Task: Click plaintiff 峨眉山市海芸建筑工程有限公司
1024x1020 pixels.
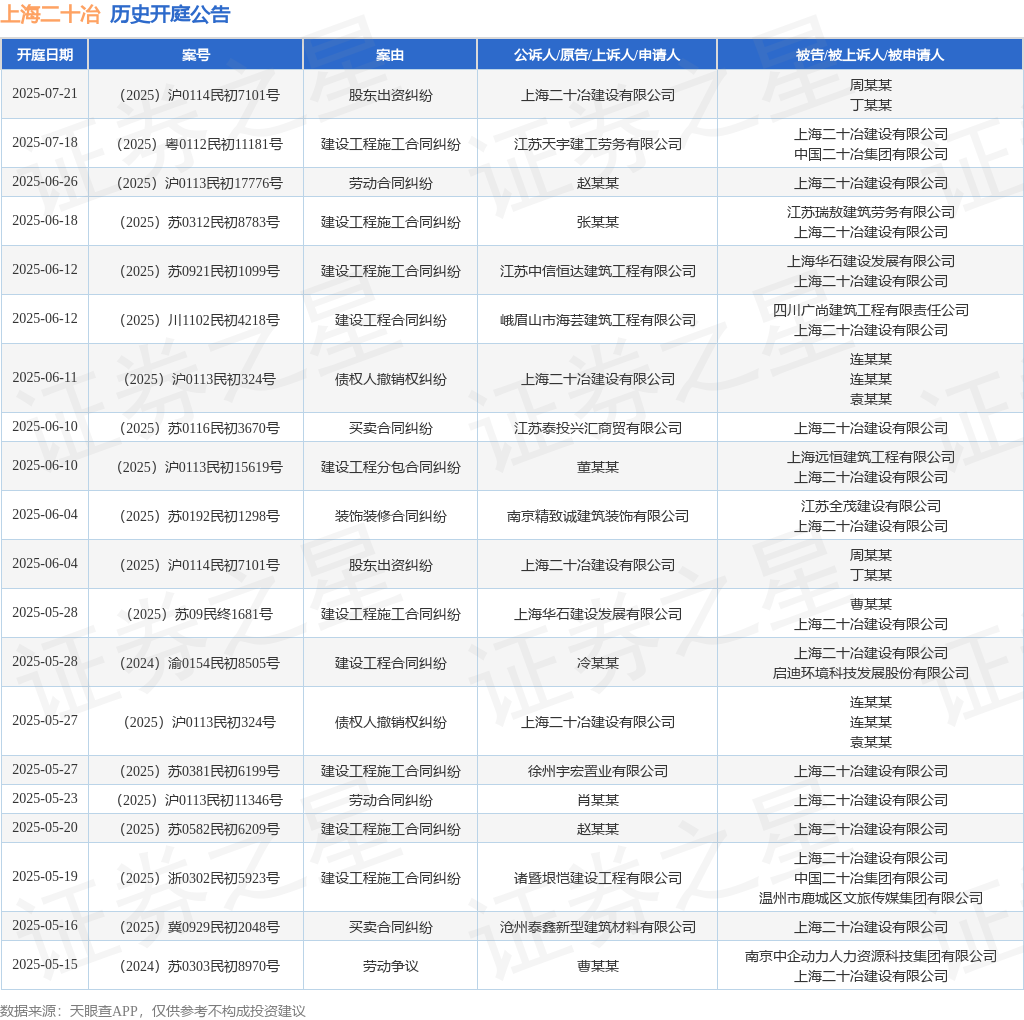Action: pyautogui.click(x=598, y=320)
